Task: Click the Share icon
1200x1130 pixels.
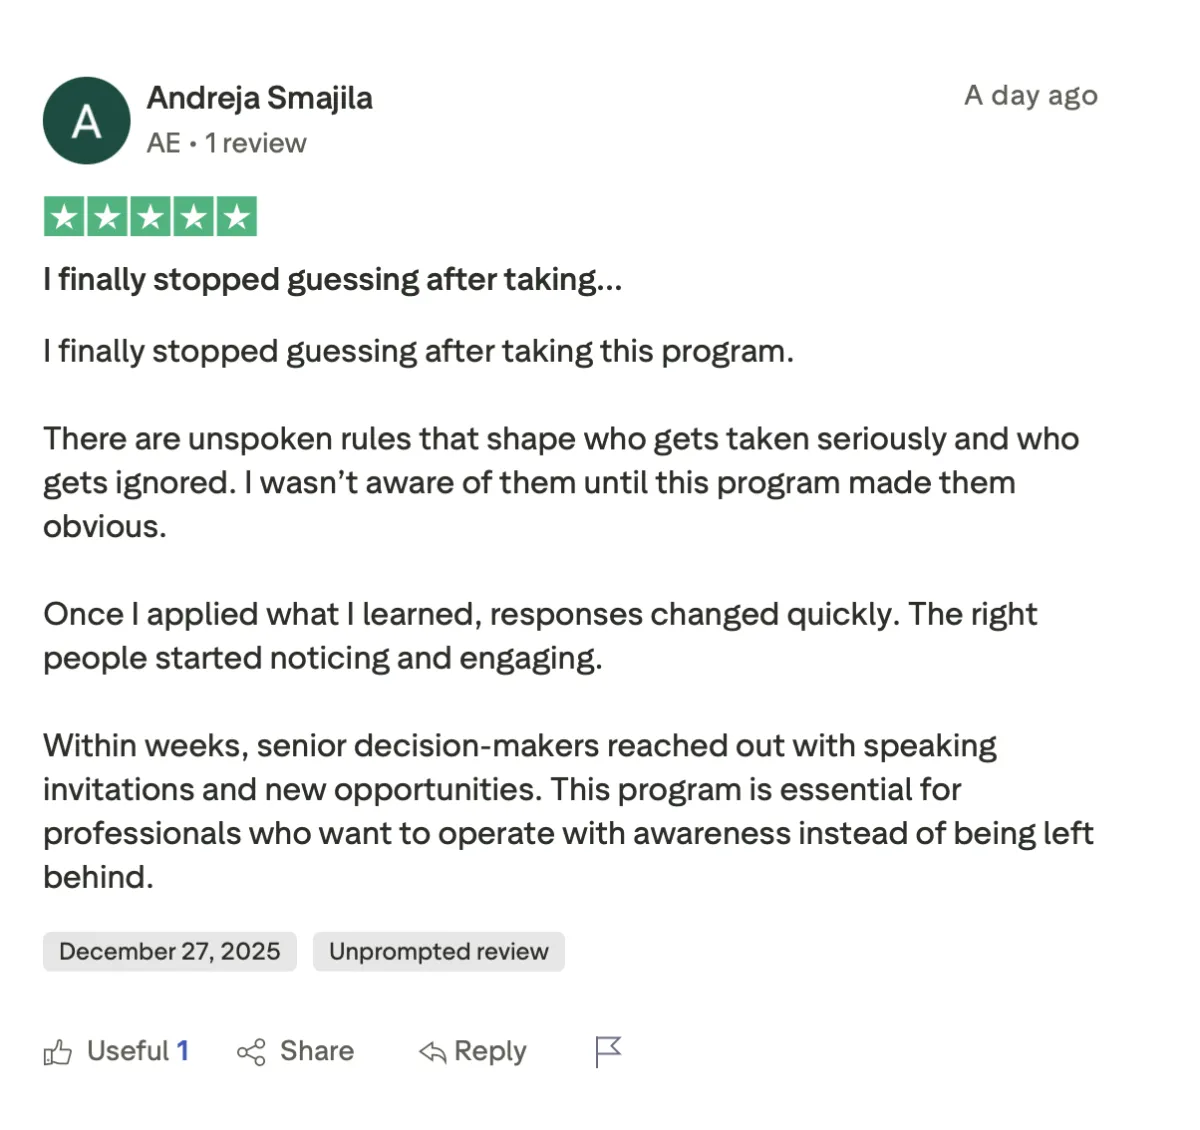Action: pyautogui.click(x=251, y=1051)
